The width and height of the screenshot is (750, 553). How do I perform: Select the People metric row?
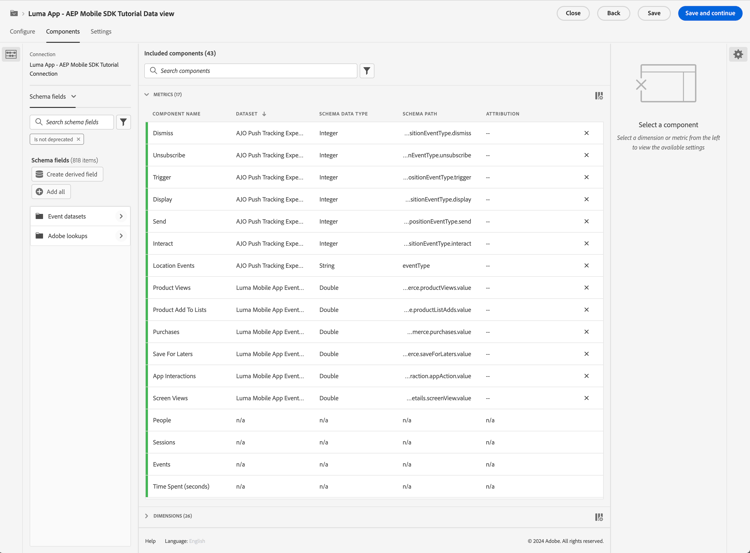pyautogui.click(x=375, y=420)
